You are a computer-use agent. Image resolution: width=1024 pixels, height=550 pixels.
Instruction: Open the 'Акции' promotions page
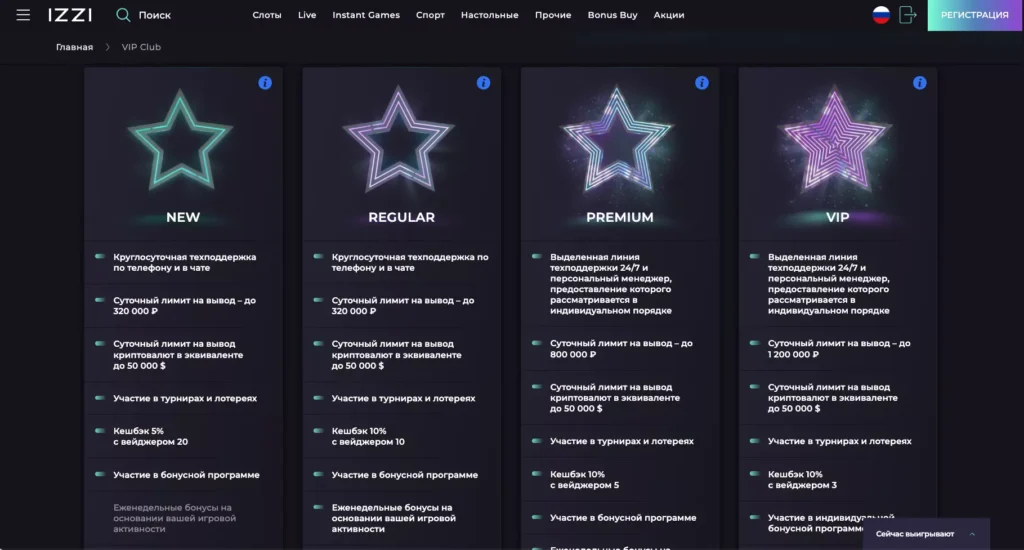pyautogui.click(x=669, y=16)
